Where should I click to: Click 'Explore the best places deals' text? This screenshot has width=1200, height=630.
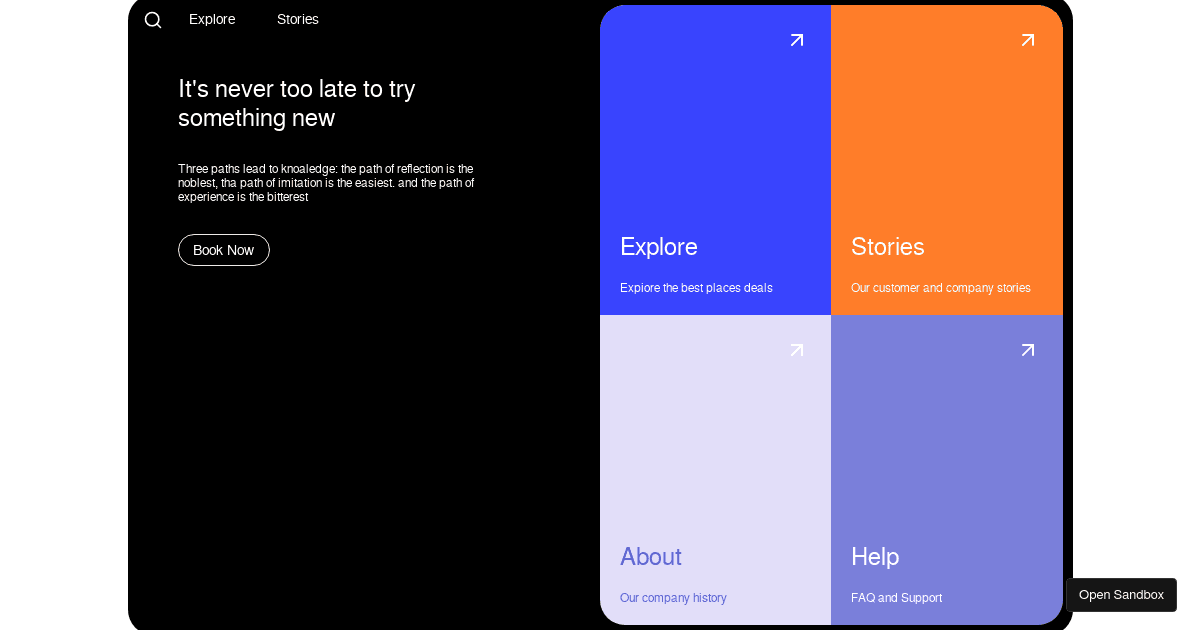pyautogui.click(x=696, y=288)
